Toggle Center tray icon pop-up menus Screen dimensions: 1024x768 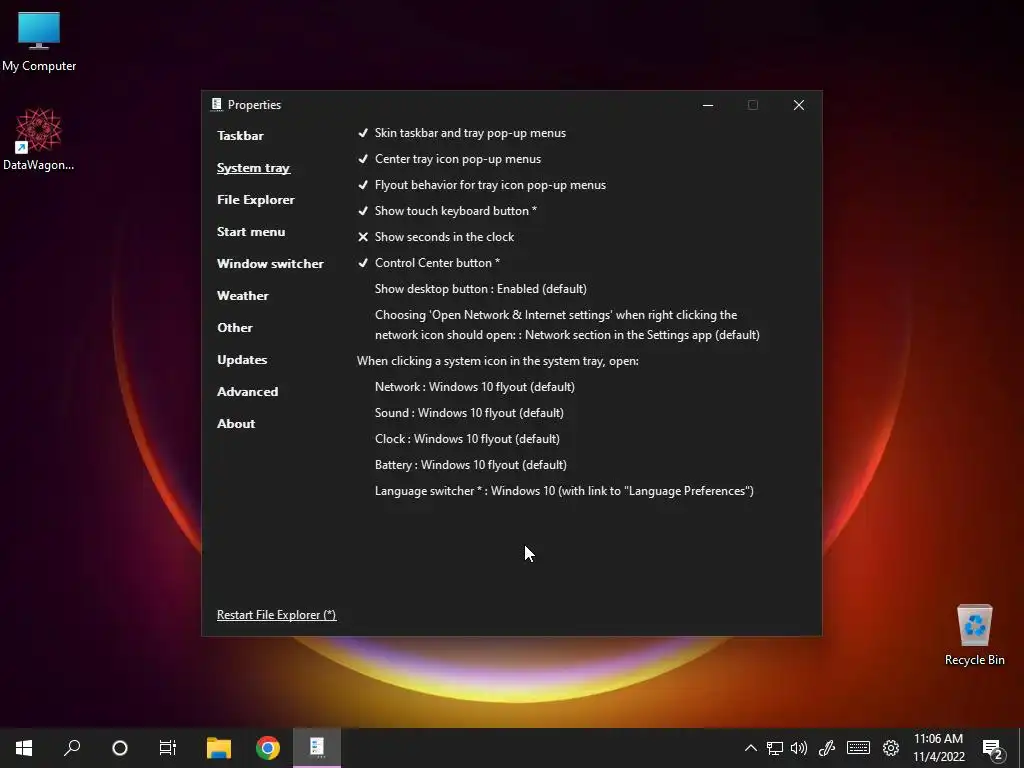coord(449,159)
